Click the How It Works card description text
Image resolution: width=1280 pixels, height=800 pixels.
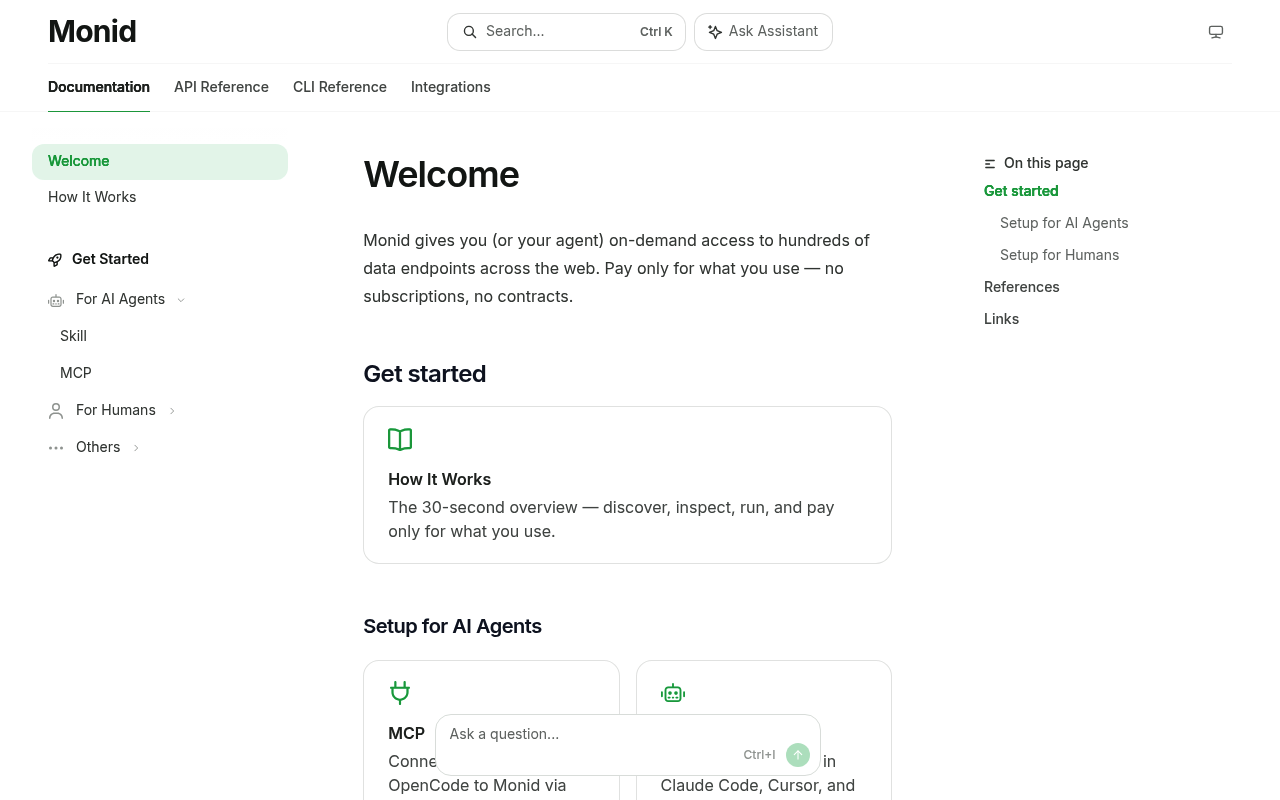pos(611,519)
